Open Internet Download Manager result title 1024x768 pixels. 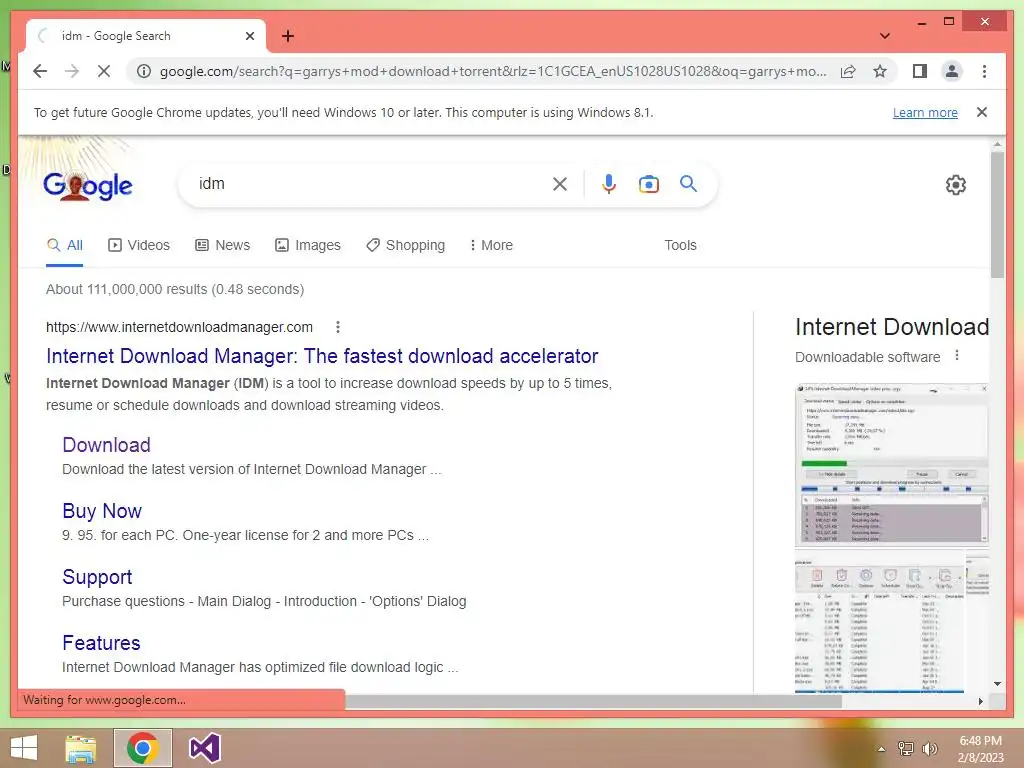coord(322,356)
